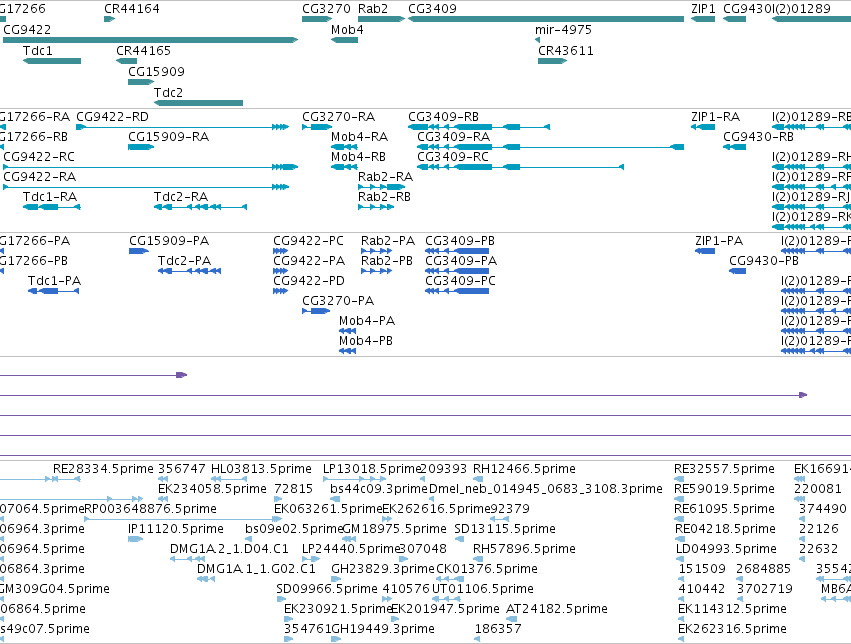Select the Rab2 gene bar

(x=382, y=19)
